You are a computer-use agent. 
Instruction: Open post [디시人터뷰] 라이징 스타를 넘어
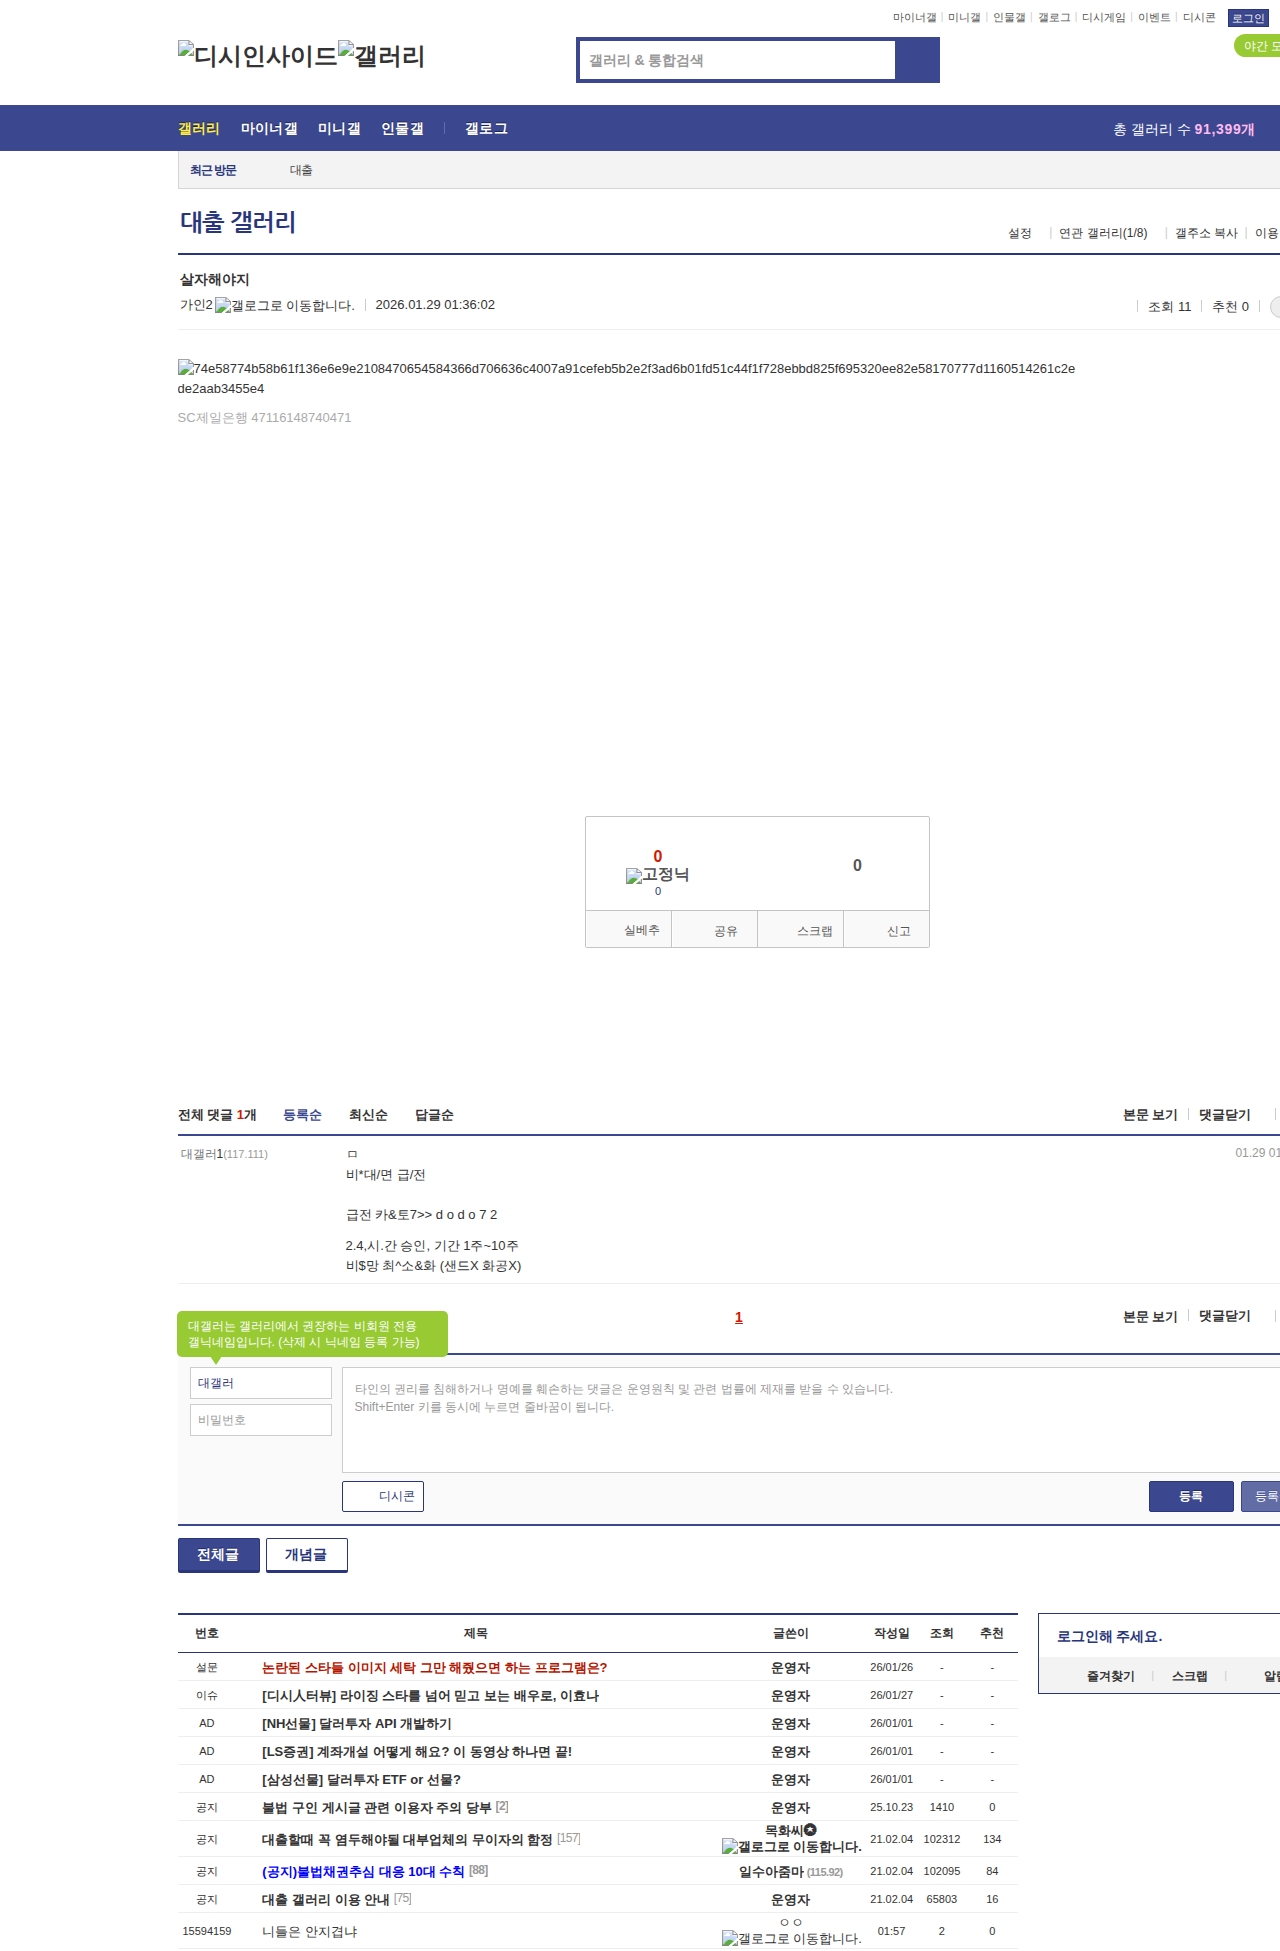tap(430, 1696)
